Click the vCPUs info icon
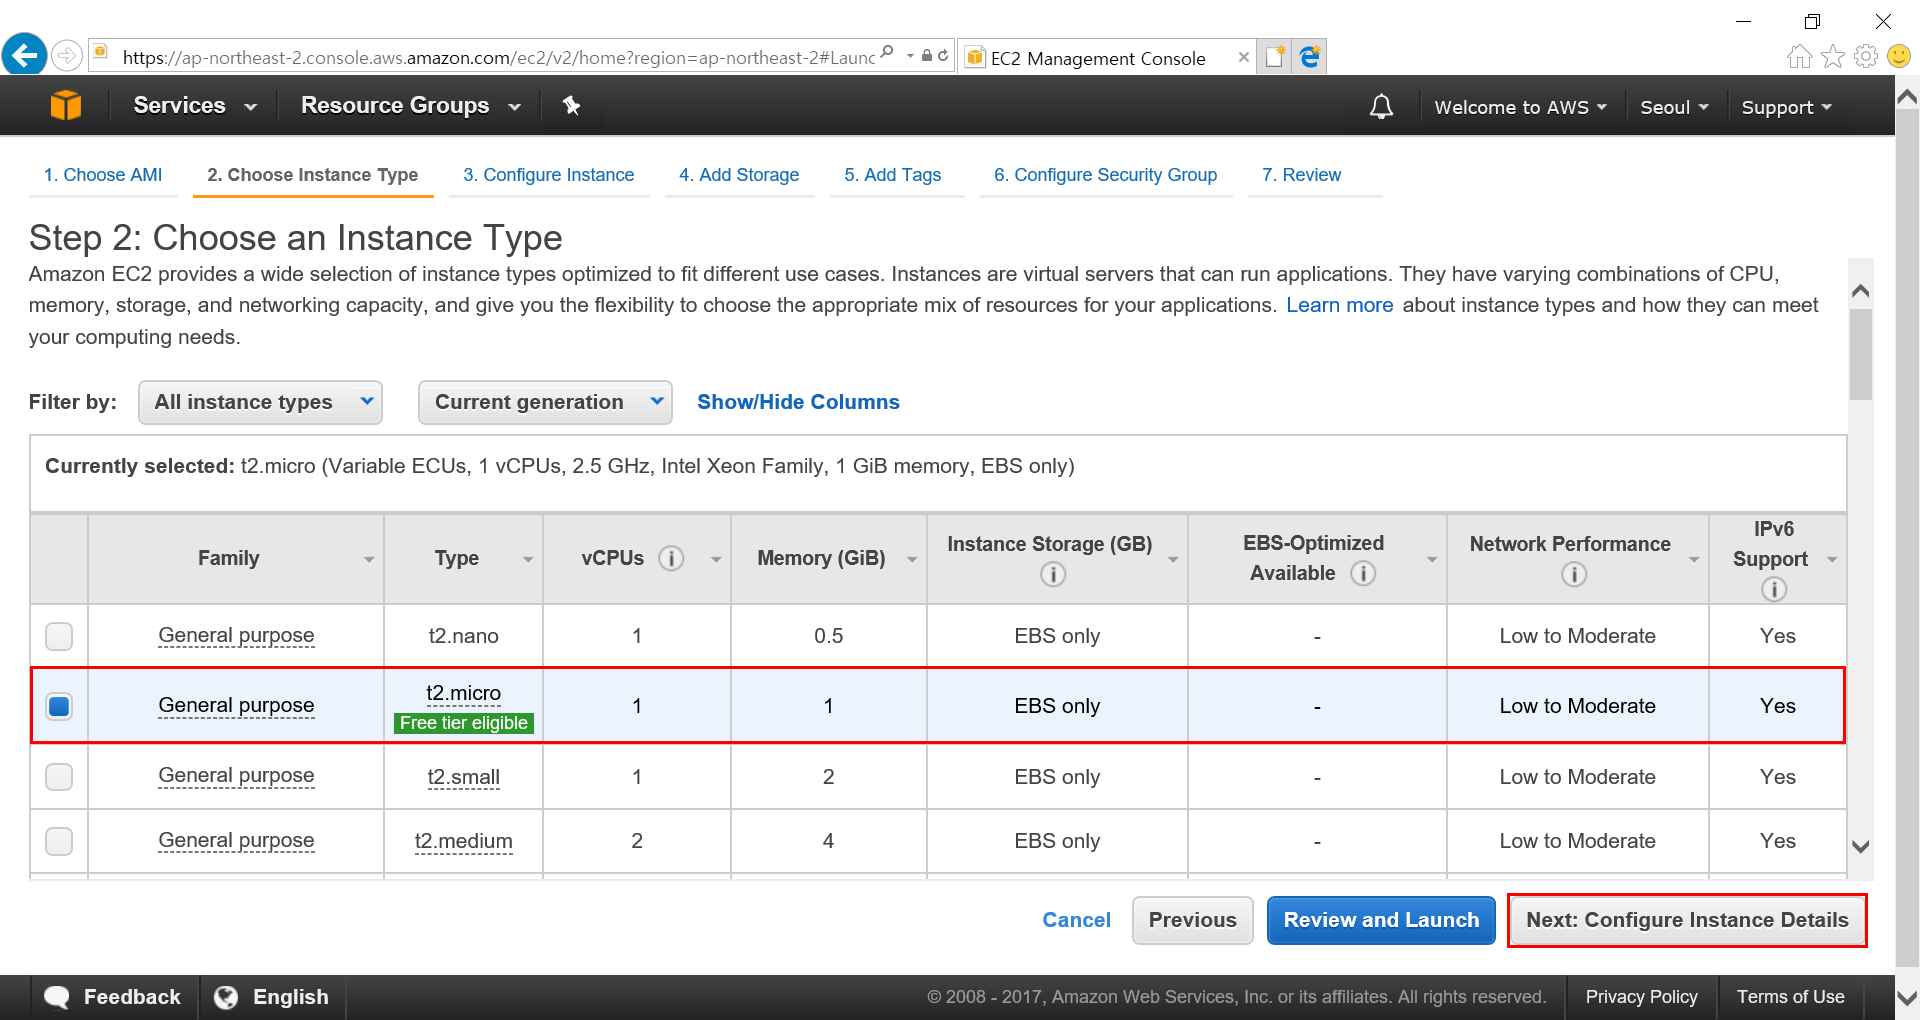This screenshot has width=1920, height=1020. [671, 558]
